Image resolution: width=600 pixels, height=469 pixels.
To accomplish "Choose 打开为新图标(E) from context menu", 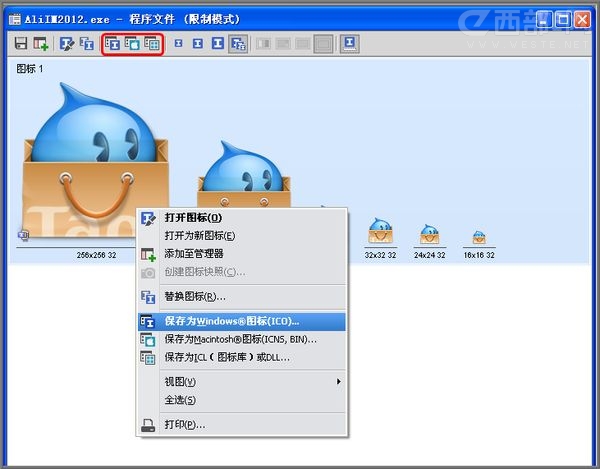I will pos(200,235).
